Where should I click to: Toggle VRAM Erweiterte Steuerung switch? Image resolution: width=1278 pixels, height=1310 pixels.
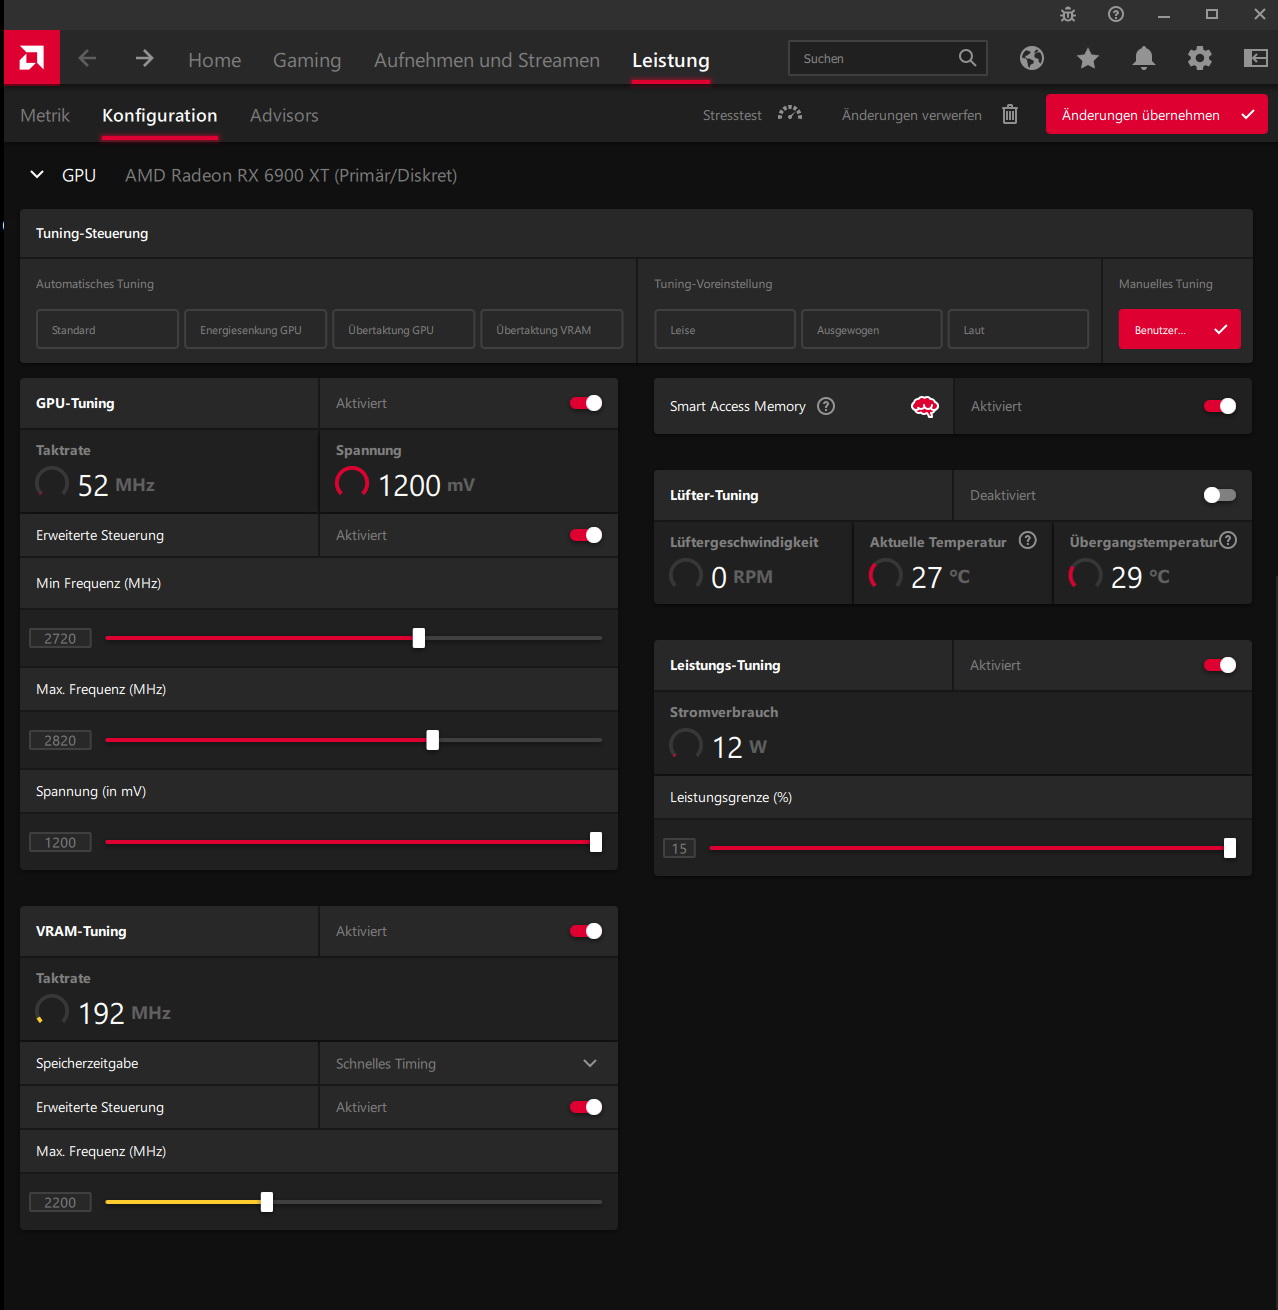[x=586, y=1107]
